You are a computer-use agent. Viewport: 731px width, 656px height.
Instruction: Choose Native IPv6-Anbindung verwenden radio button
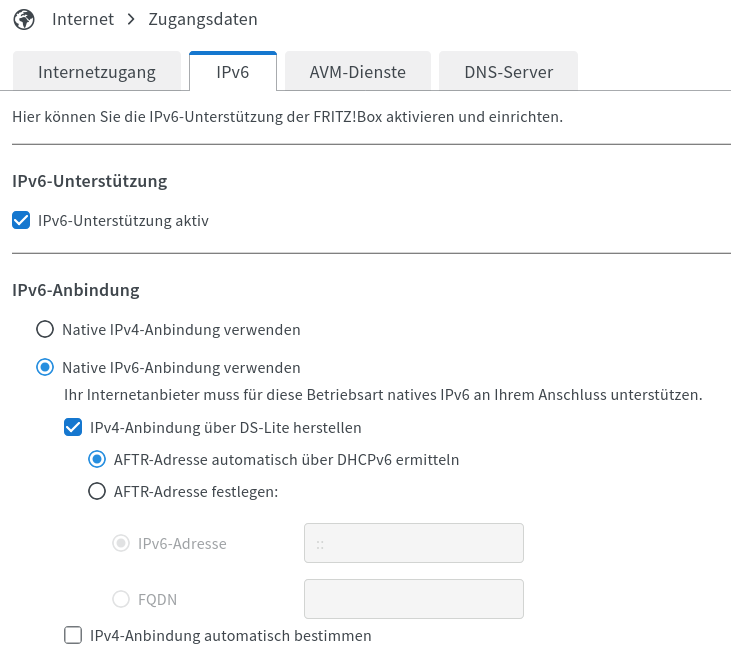point(45,368)
